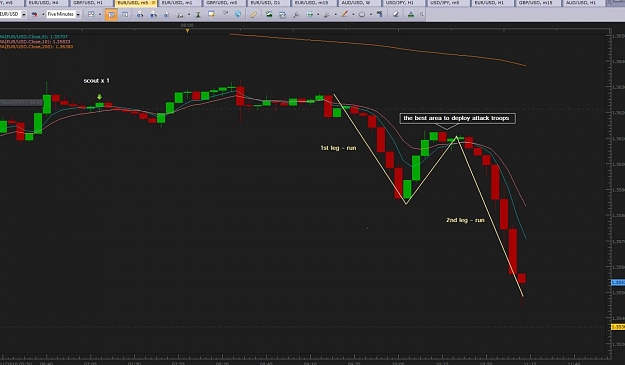This screenshot has height=365, width=625.
Task: Expand arrow next to horizontal double-arrow icon
Action: click(x=318, y=14)
